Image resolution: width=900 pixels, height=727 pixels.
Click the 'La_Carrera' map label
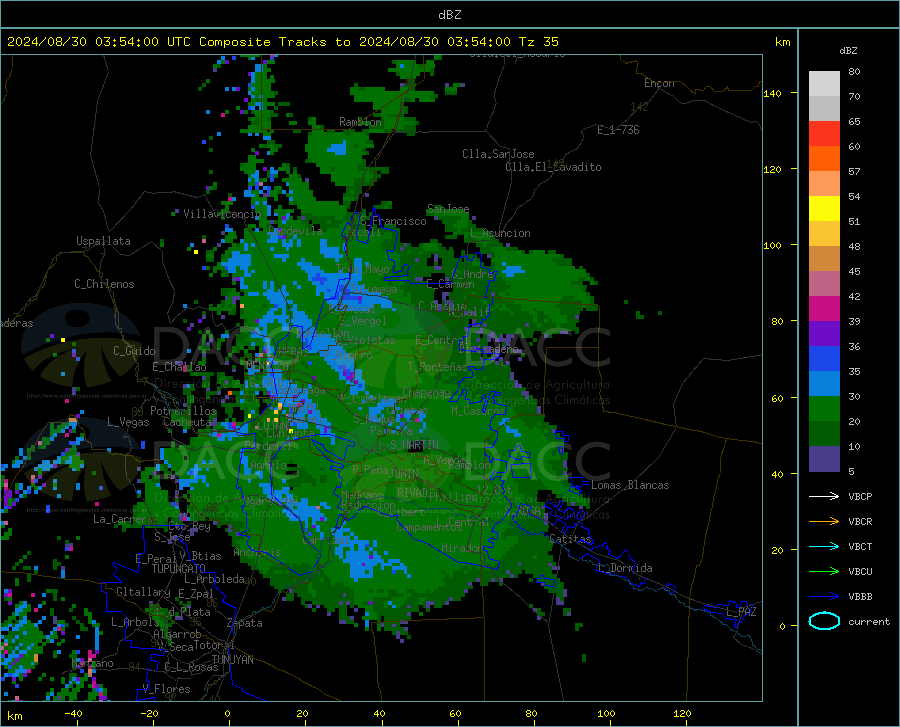point(123,519)
